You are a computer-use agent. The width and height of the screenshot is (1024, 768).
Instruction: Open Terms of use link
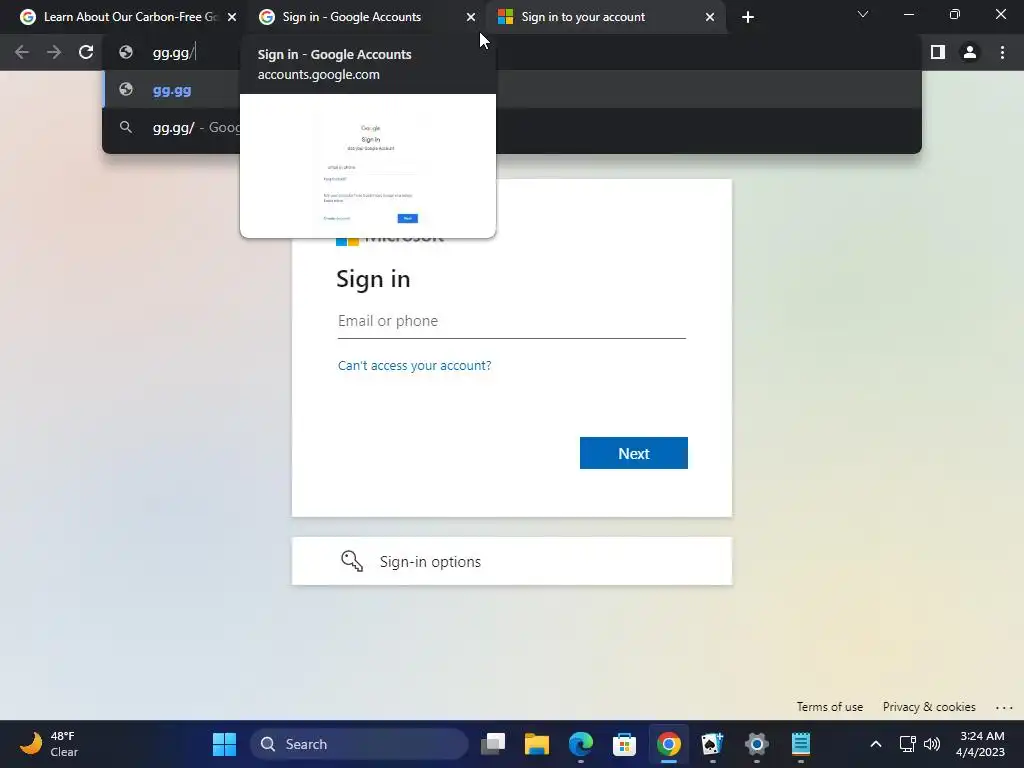829,707
